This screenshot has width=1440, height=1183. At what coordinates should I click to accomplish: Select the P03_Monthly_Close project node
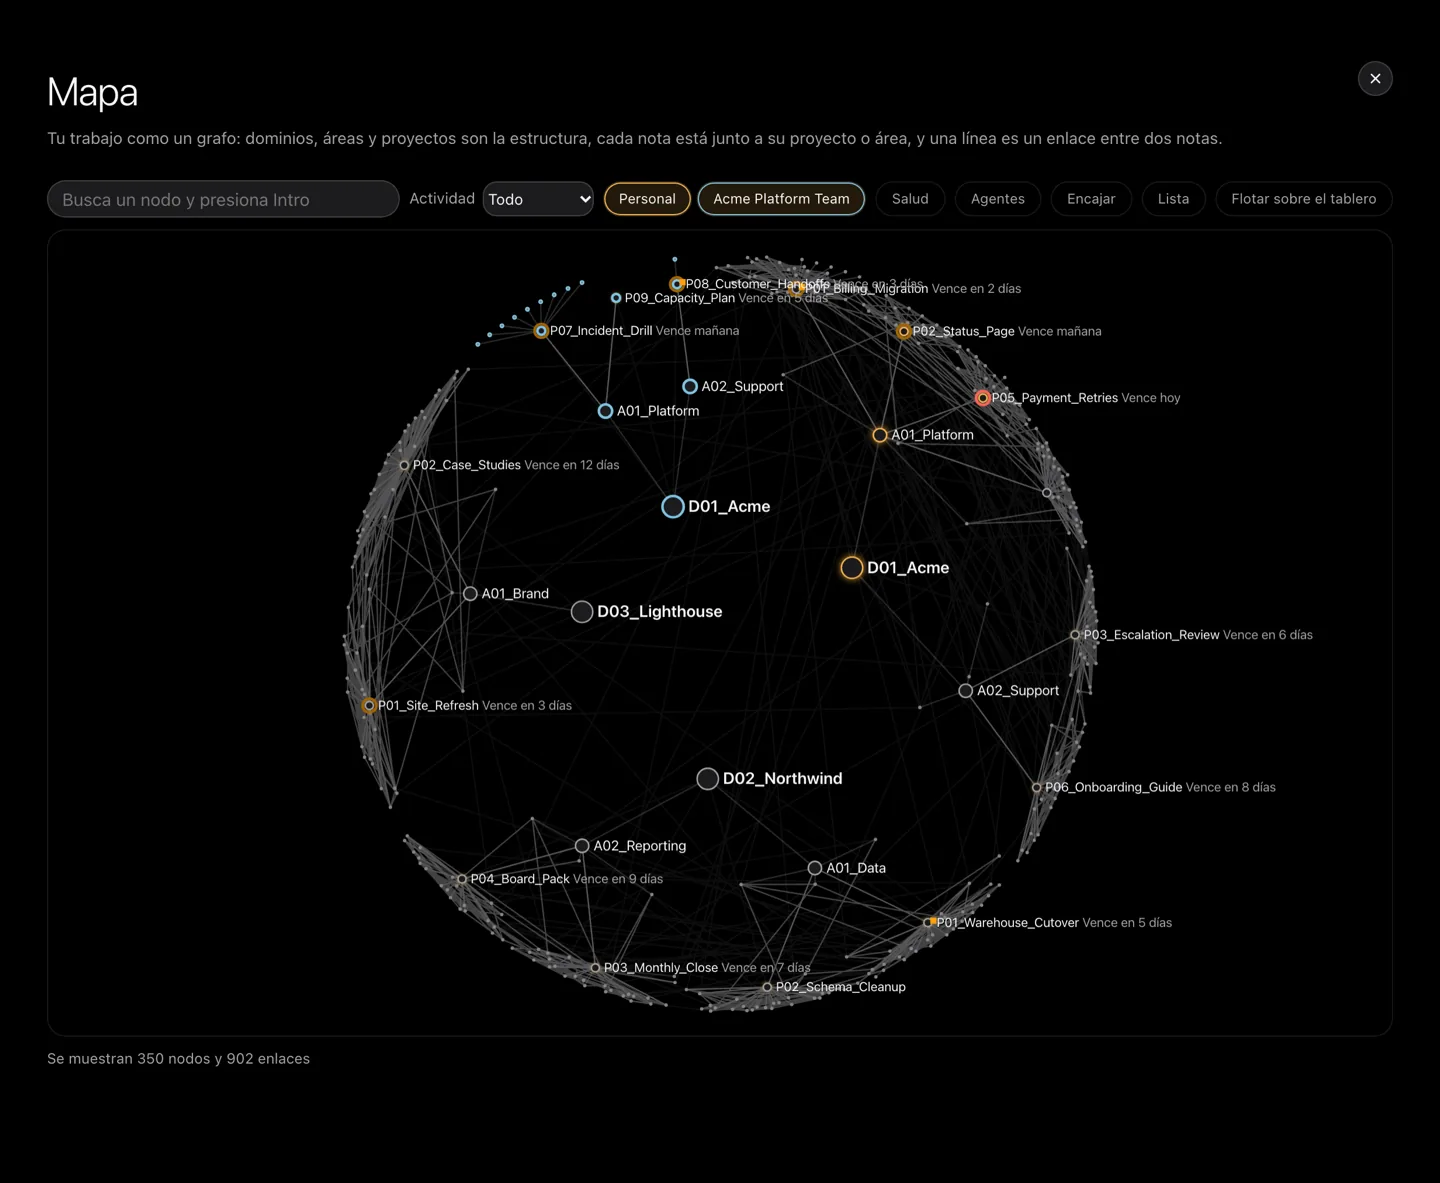[x=595, y=968]
